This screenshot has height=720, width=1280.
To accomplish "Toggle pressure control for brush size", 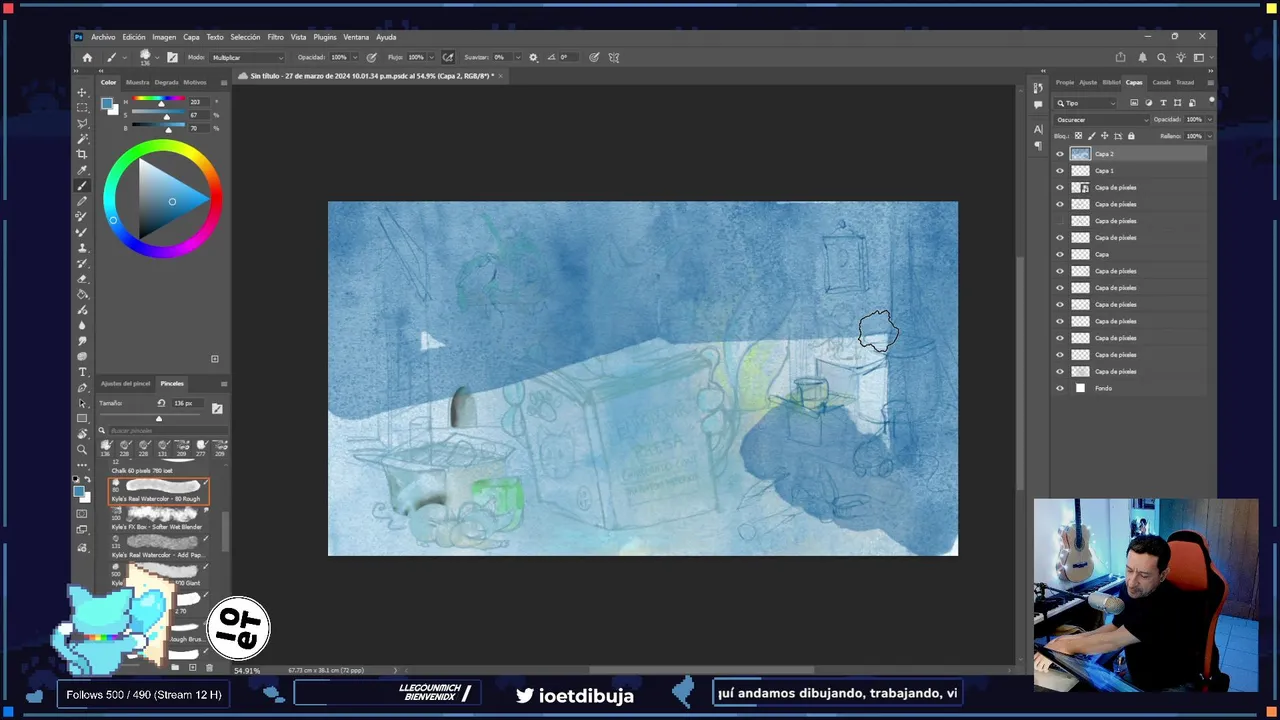I will 594,57.
